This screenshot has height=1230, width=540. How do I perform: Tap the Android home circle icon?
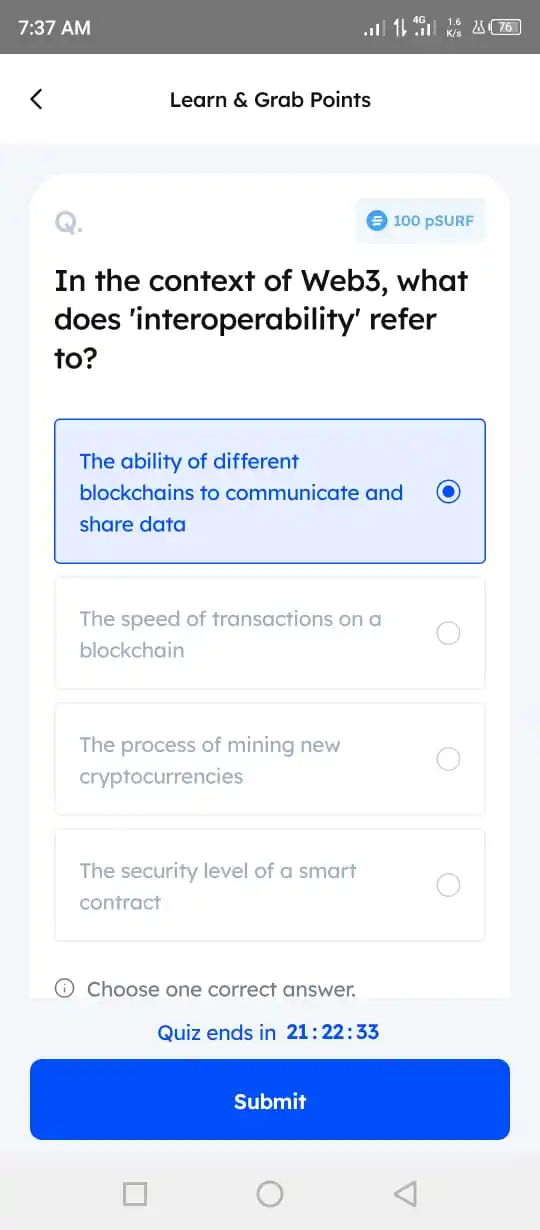(x=270, y=1193)
